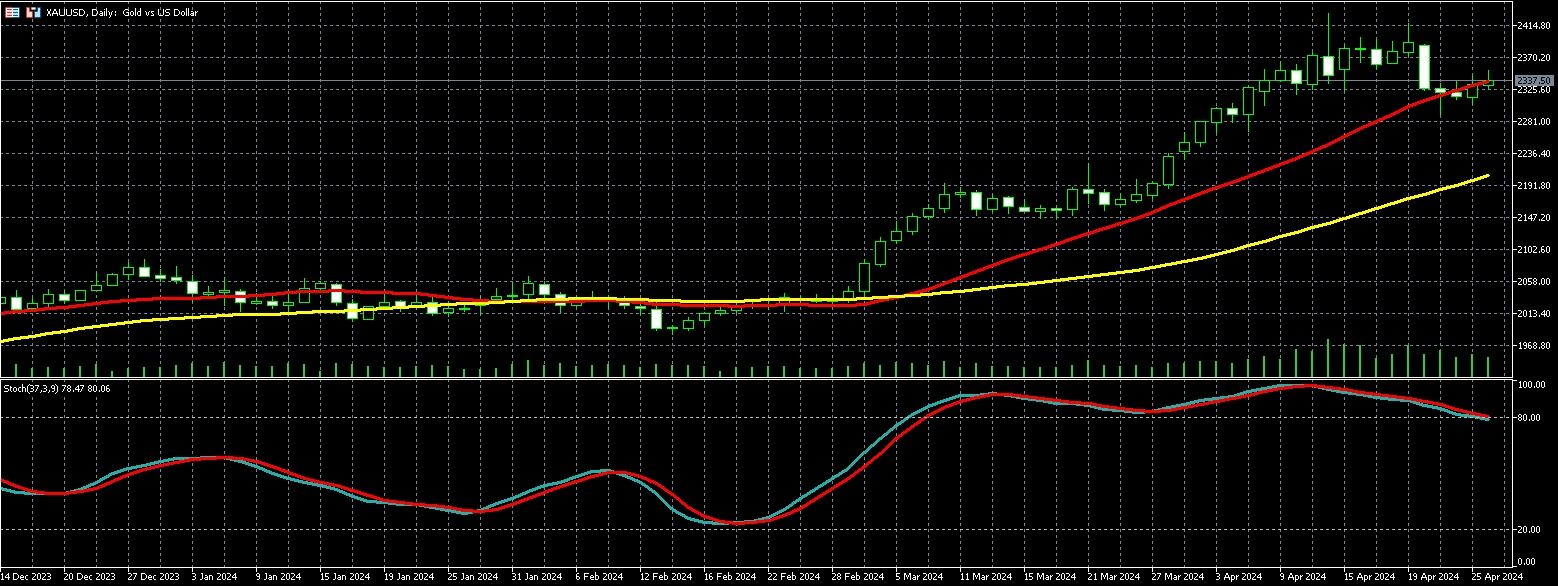
Task: Click the candle with the tallest upper wick
Action: click(x=1328, y=30)
